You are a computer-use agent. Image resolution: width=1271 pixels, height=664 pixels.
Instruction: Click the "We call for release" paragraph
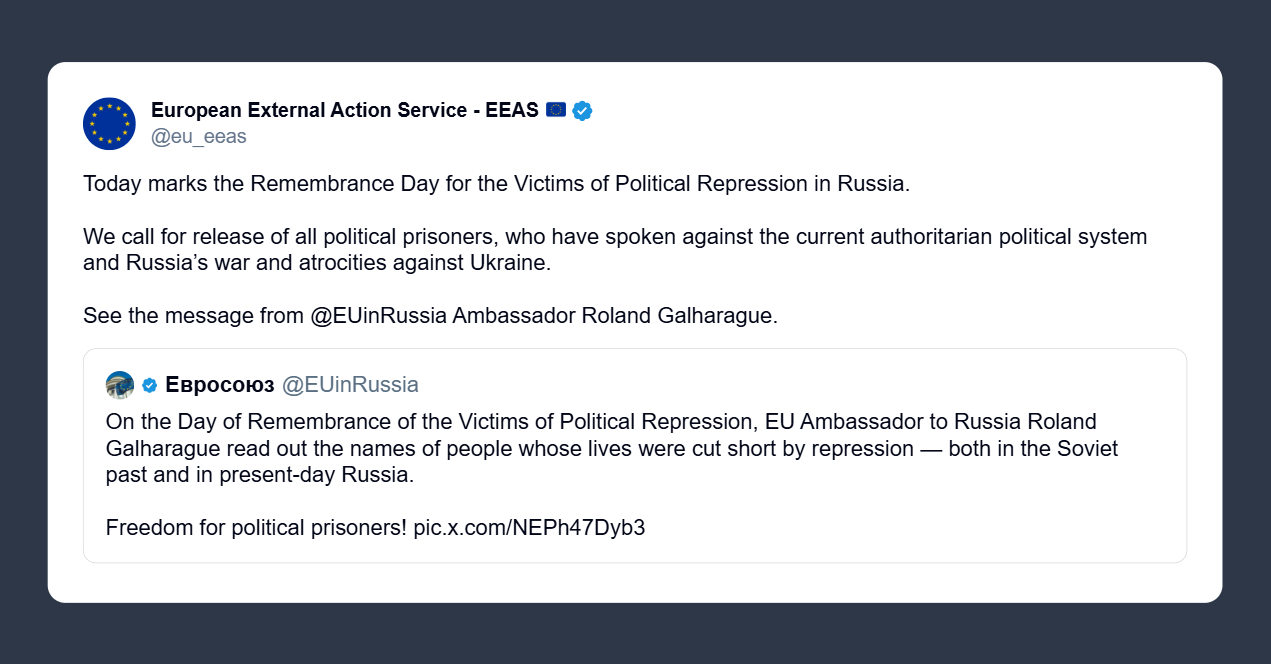click(614, 250)
